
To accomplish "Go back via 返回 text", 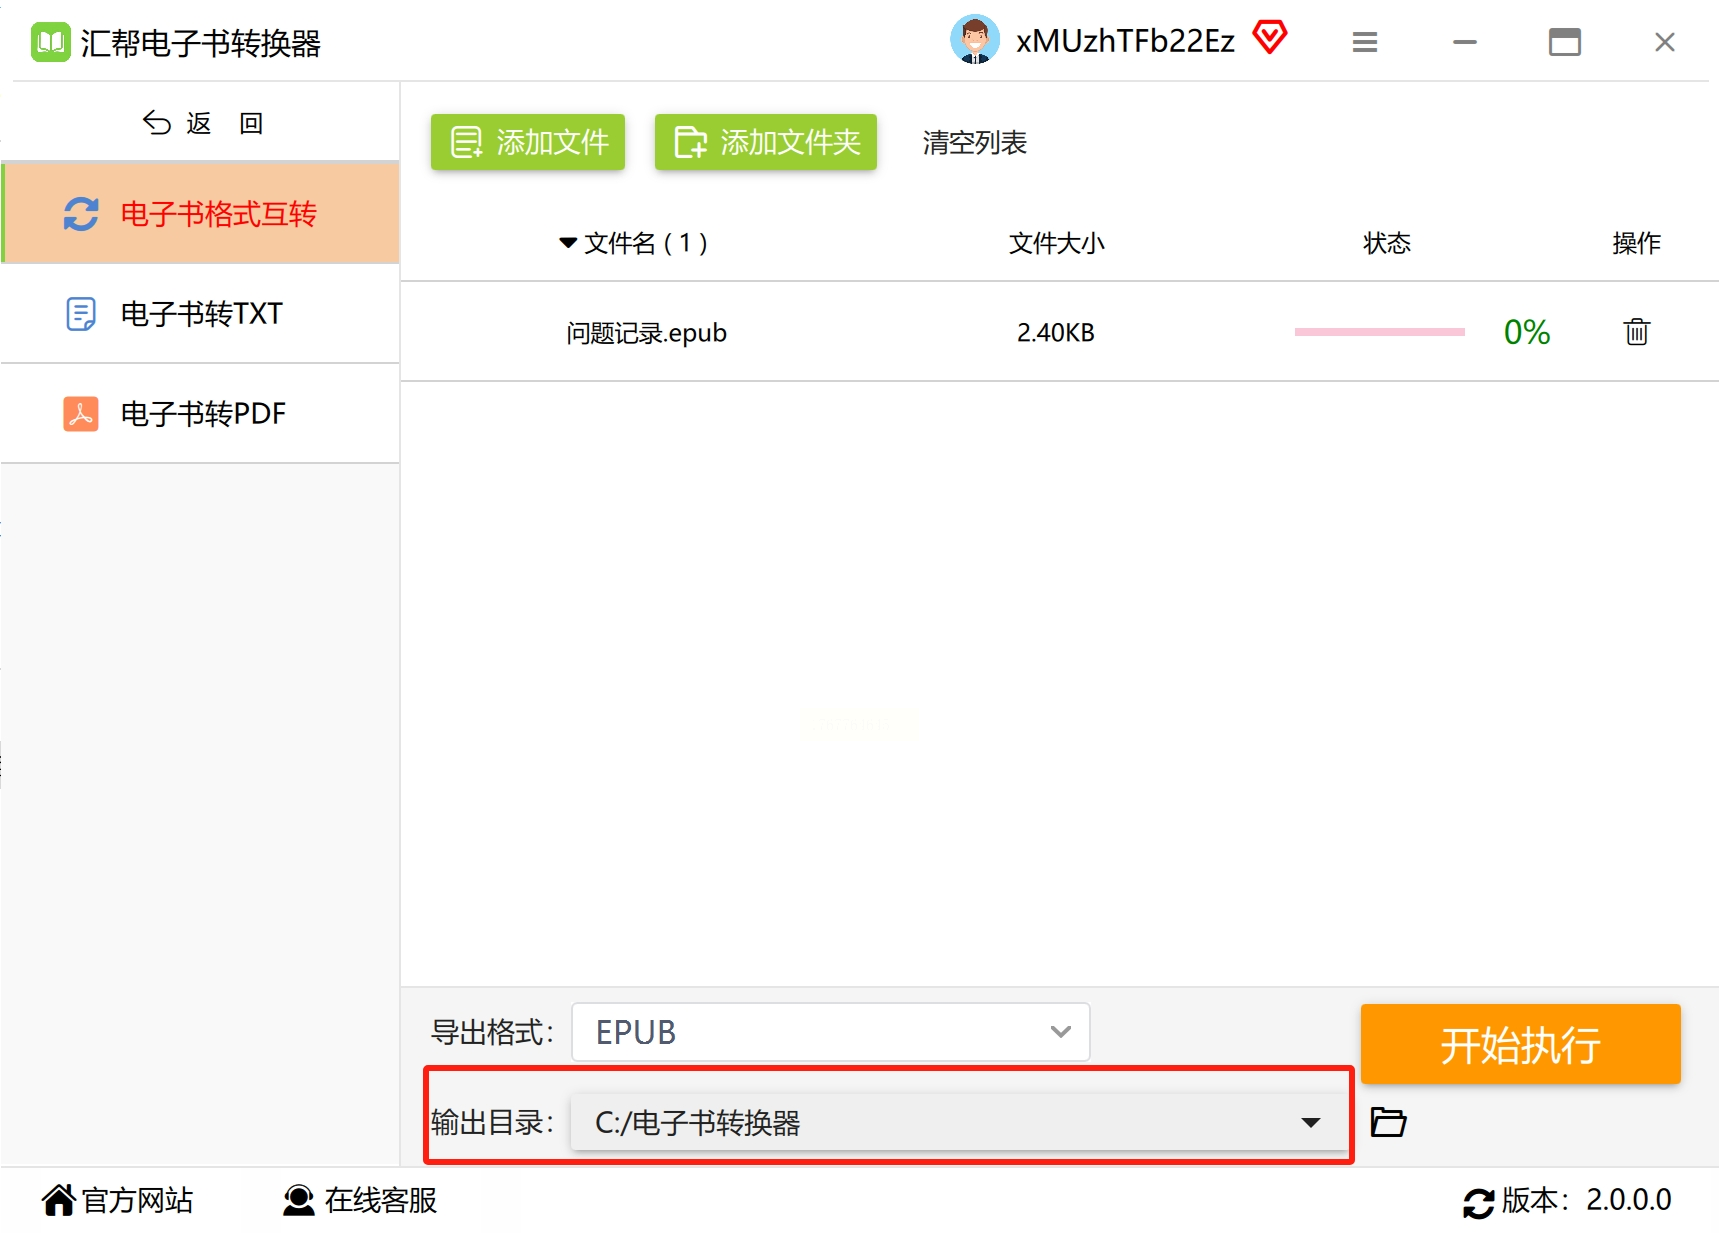I will click(225, 123).
